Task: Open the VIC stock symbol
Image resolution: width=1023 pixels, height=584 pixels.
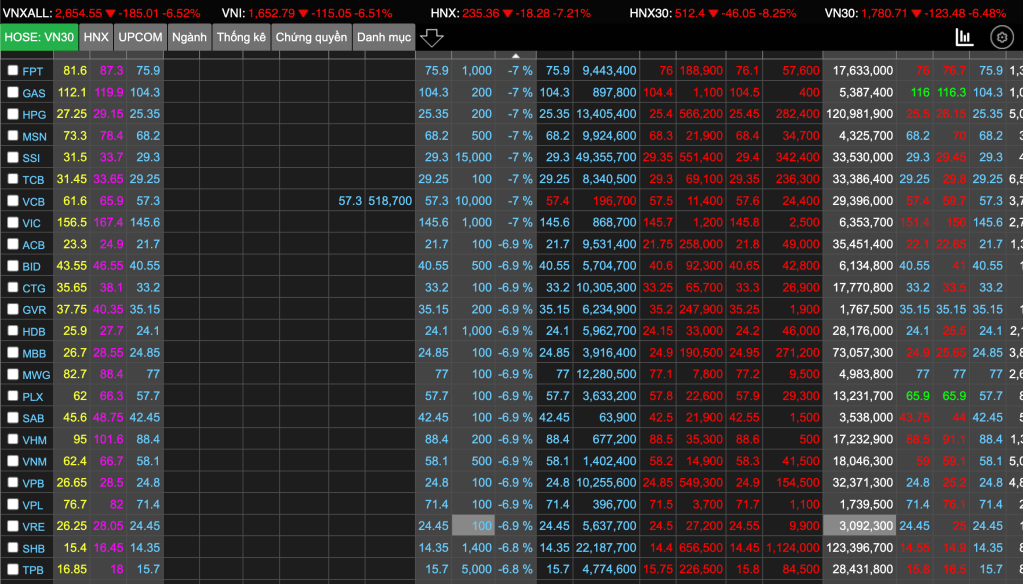Action: click(32, 223)
